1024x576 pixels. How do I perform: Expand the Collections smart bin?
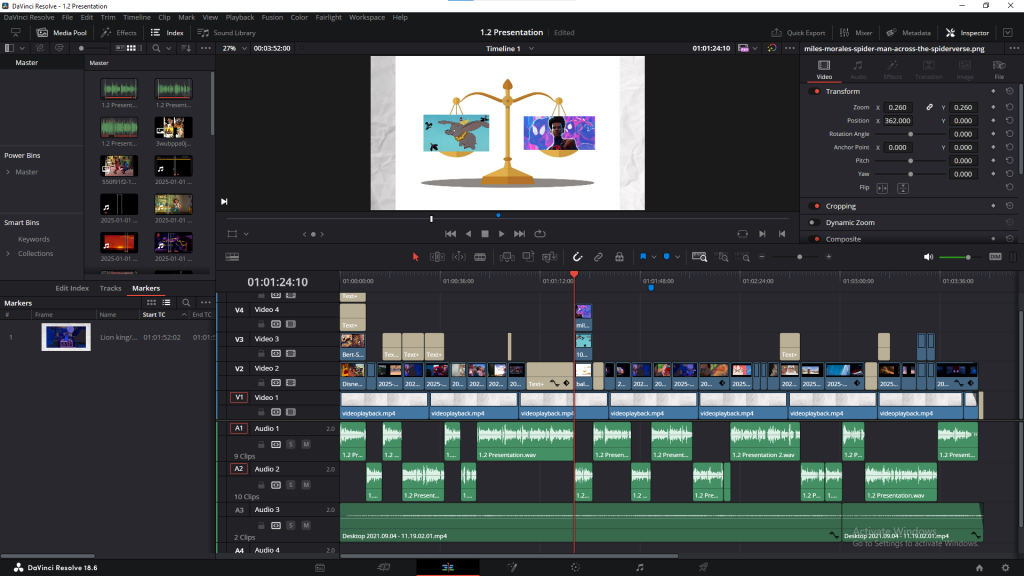(8, 253)
